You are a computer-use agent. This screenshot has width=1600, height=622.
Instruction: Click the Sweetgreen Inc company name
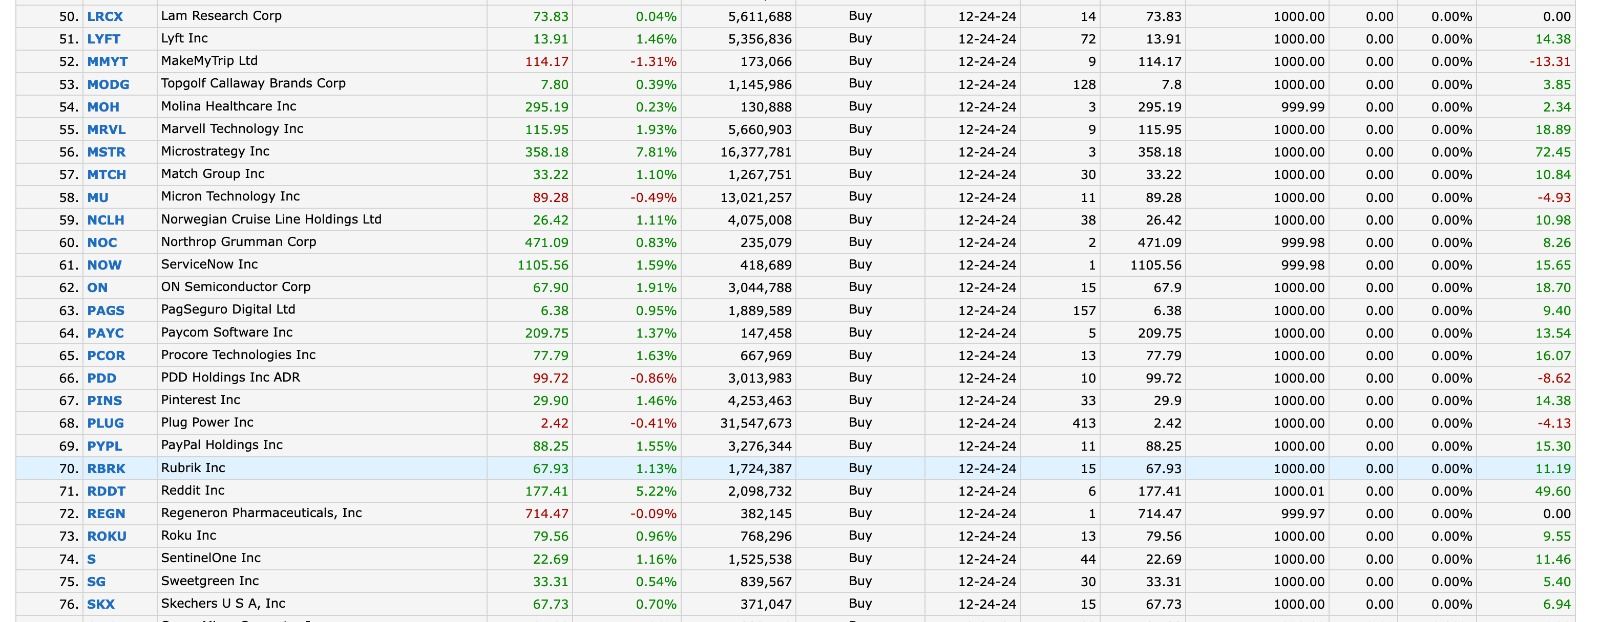[x=210, y=581]
